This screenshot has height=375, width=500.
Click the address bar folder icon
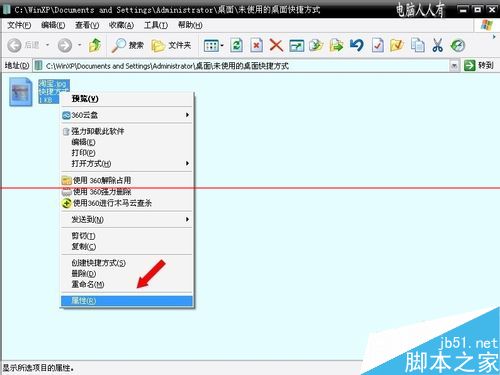click(x=39, y=66)
